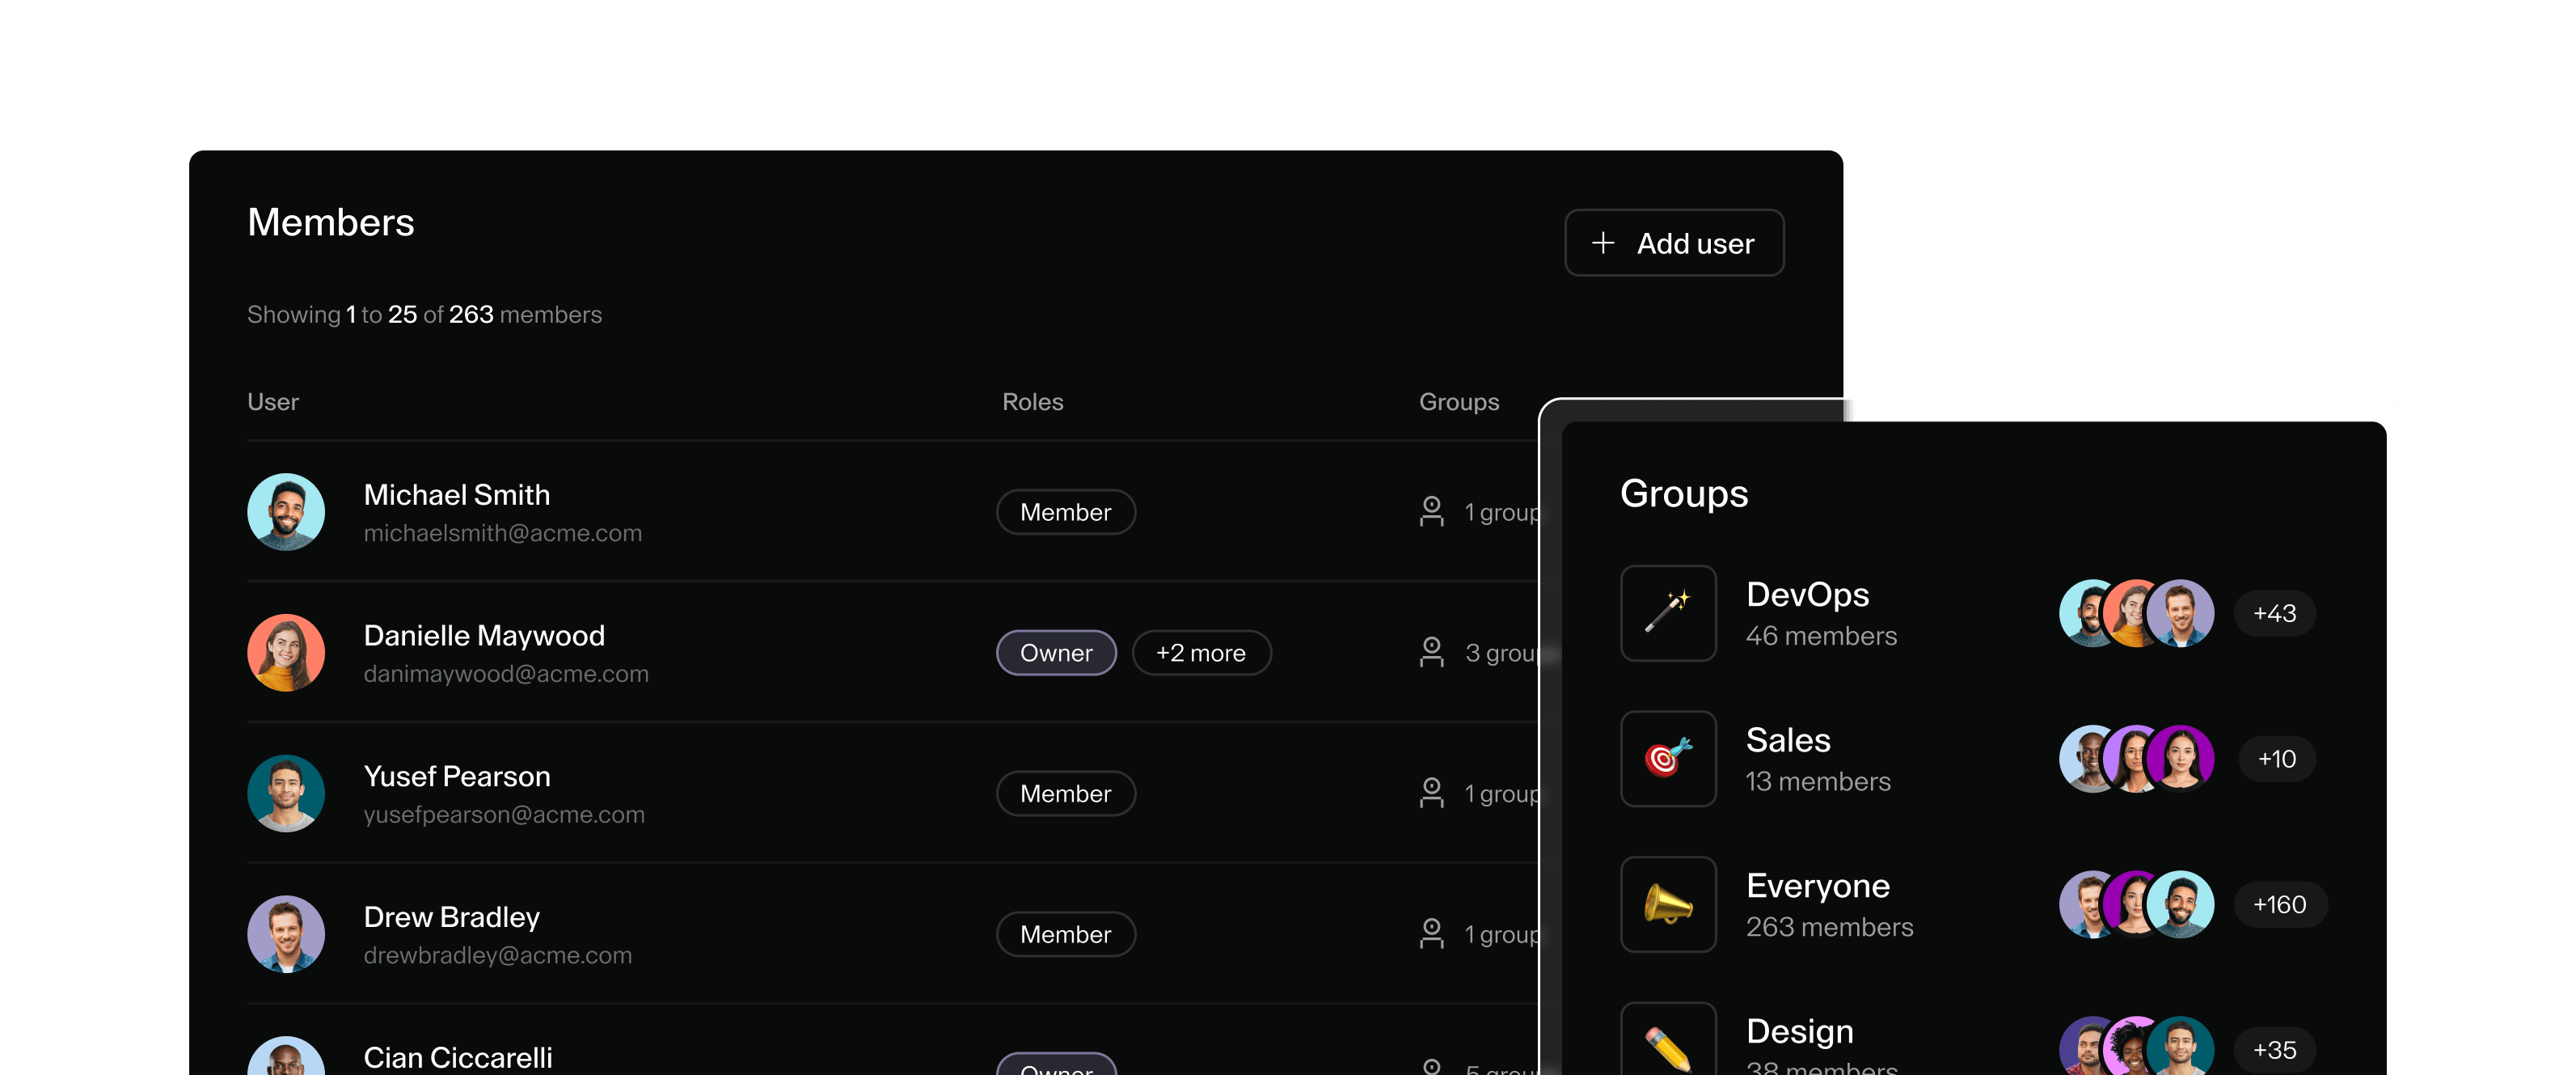Show Design +35 more members
This screenshot has width=2576, height=1075.
click(2275, 1050)
